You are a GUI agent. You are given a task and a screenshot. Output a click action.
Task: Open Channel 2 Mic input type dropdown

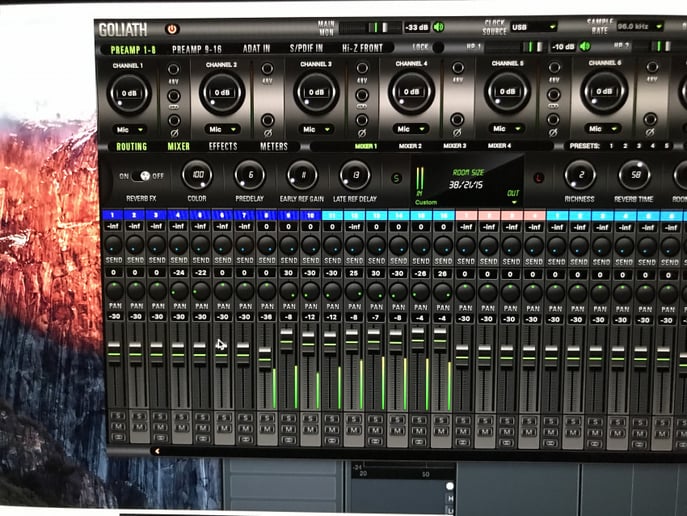click(x=222, y=129)
